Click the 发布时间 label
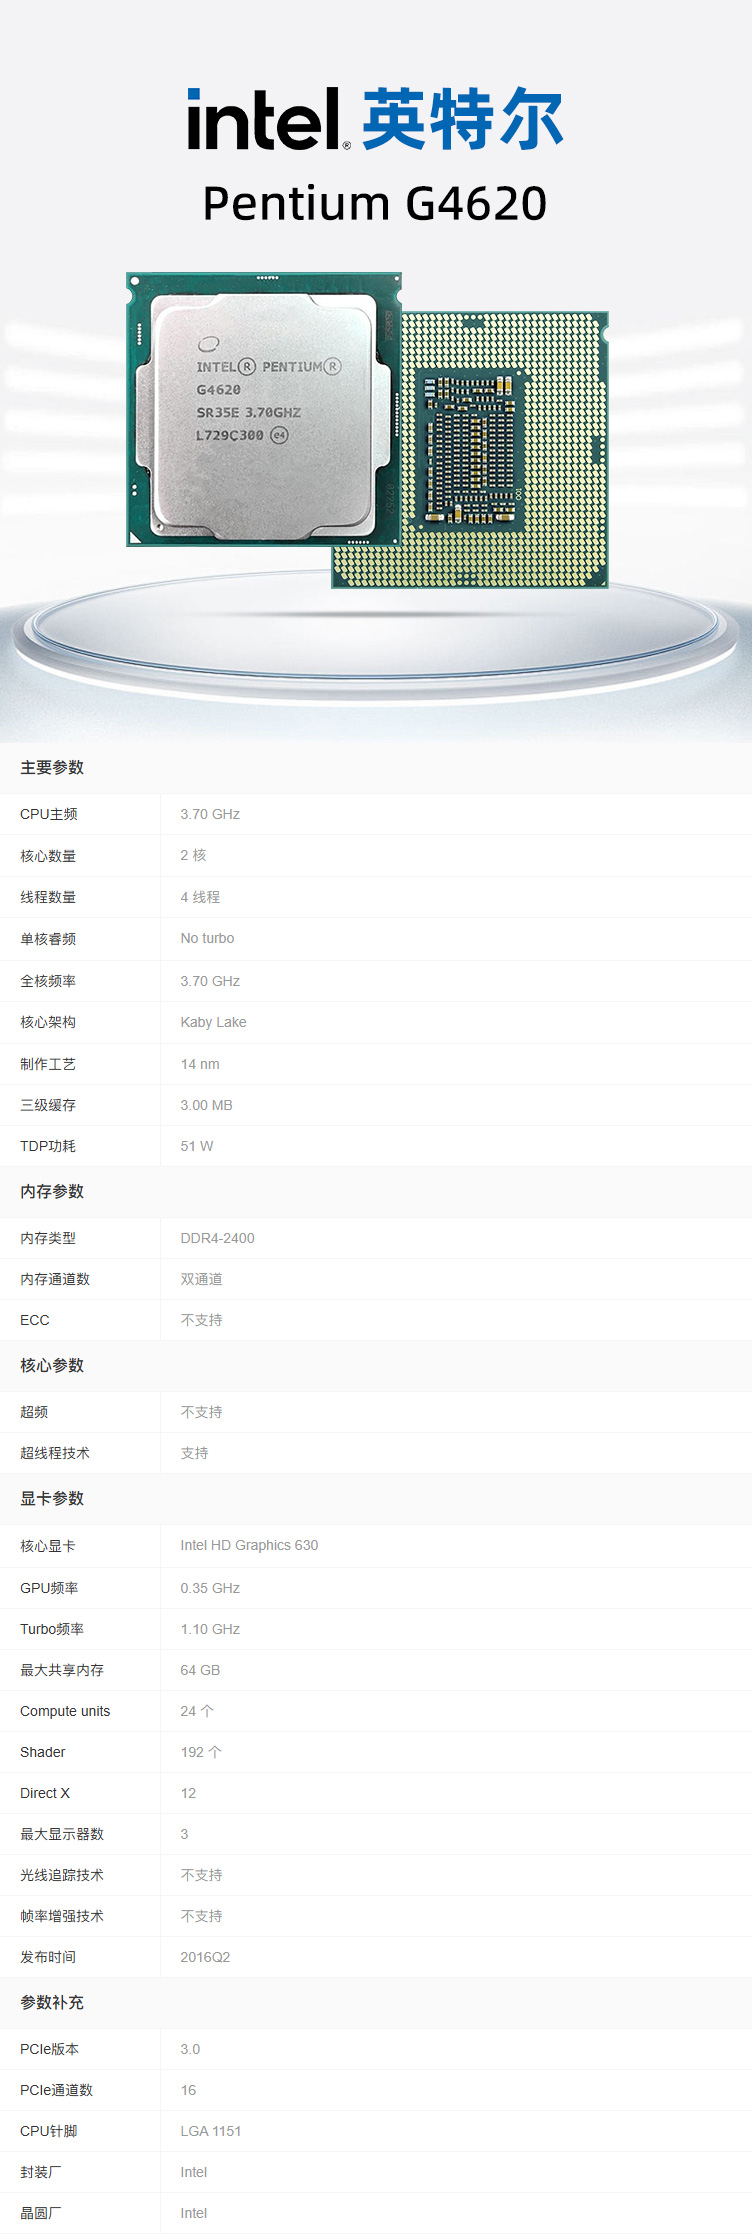This screenshot has height=2234, width=752. coord(48,1957)
